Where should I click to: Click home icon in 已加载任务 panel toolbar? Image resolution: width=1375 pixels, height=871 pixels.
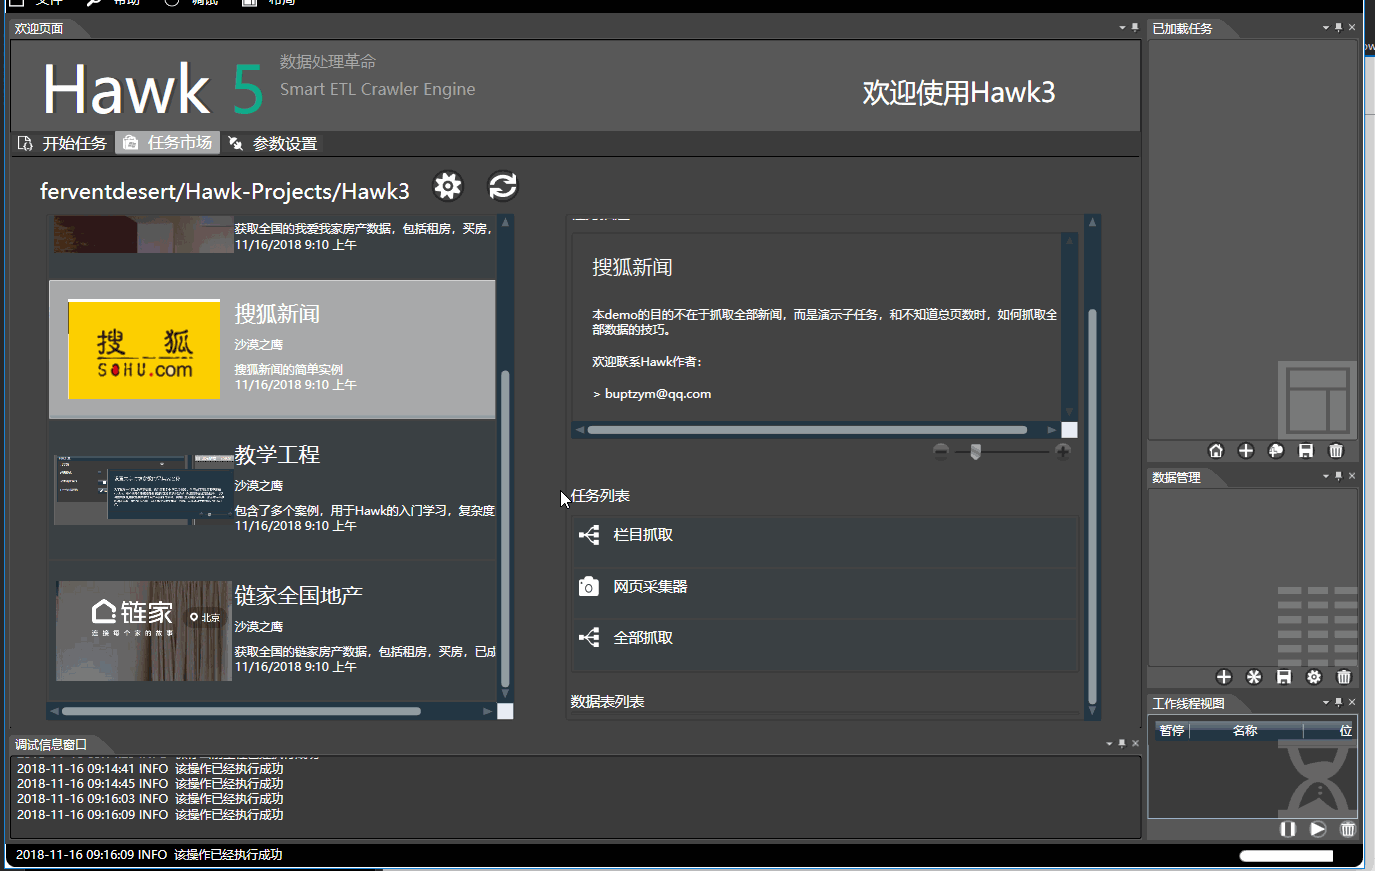[1216, 451]
